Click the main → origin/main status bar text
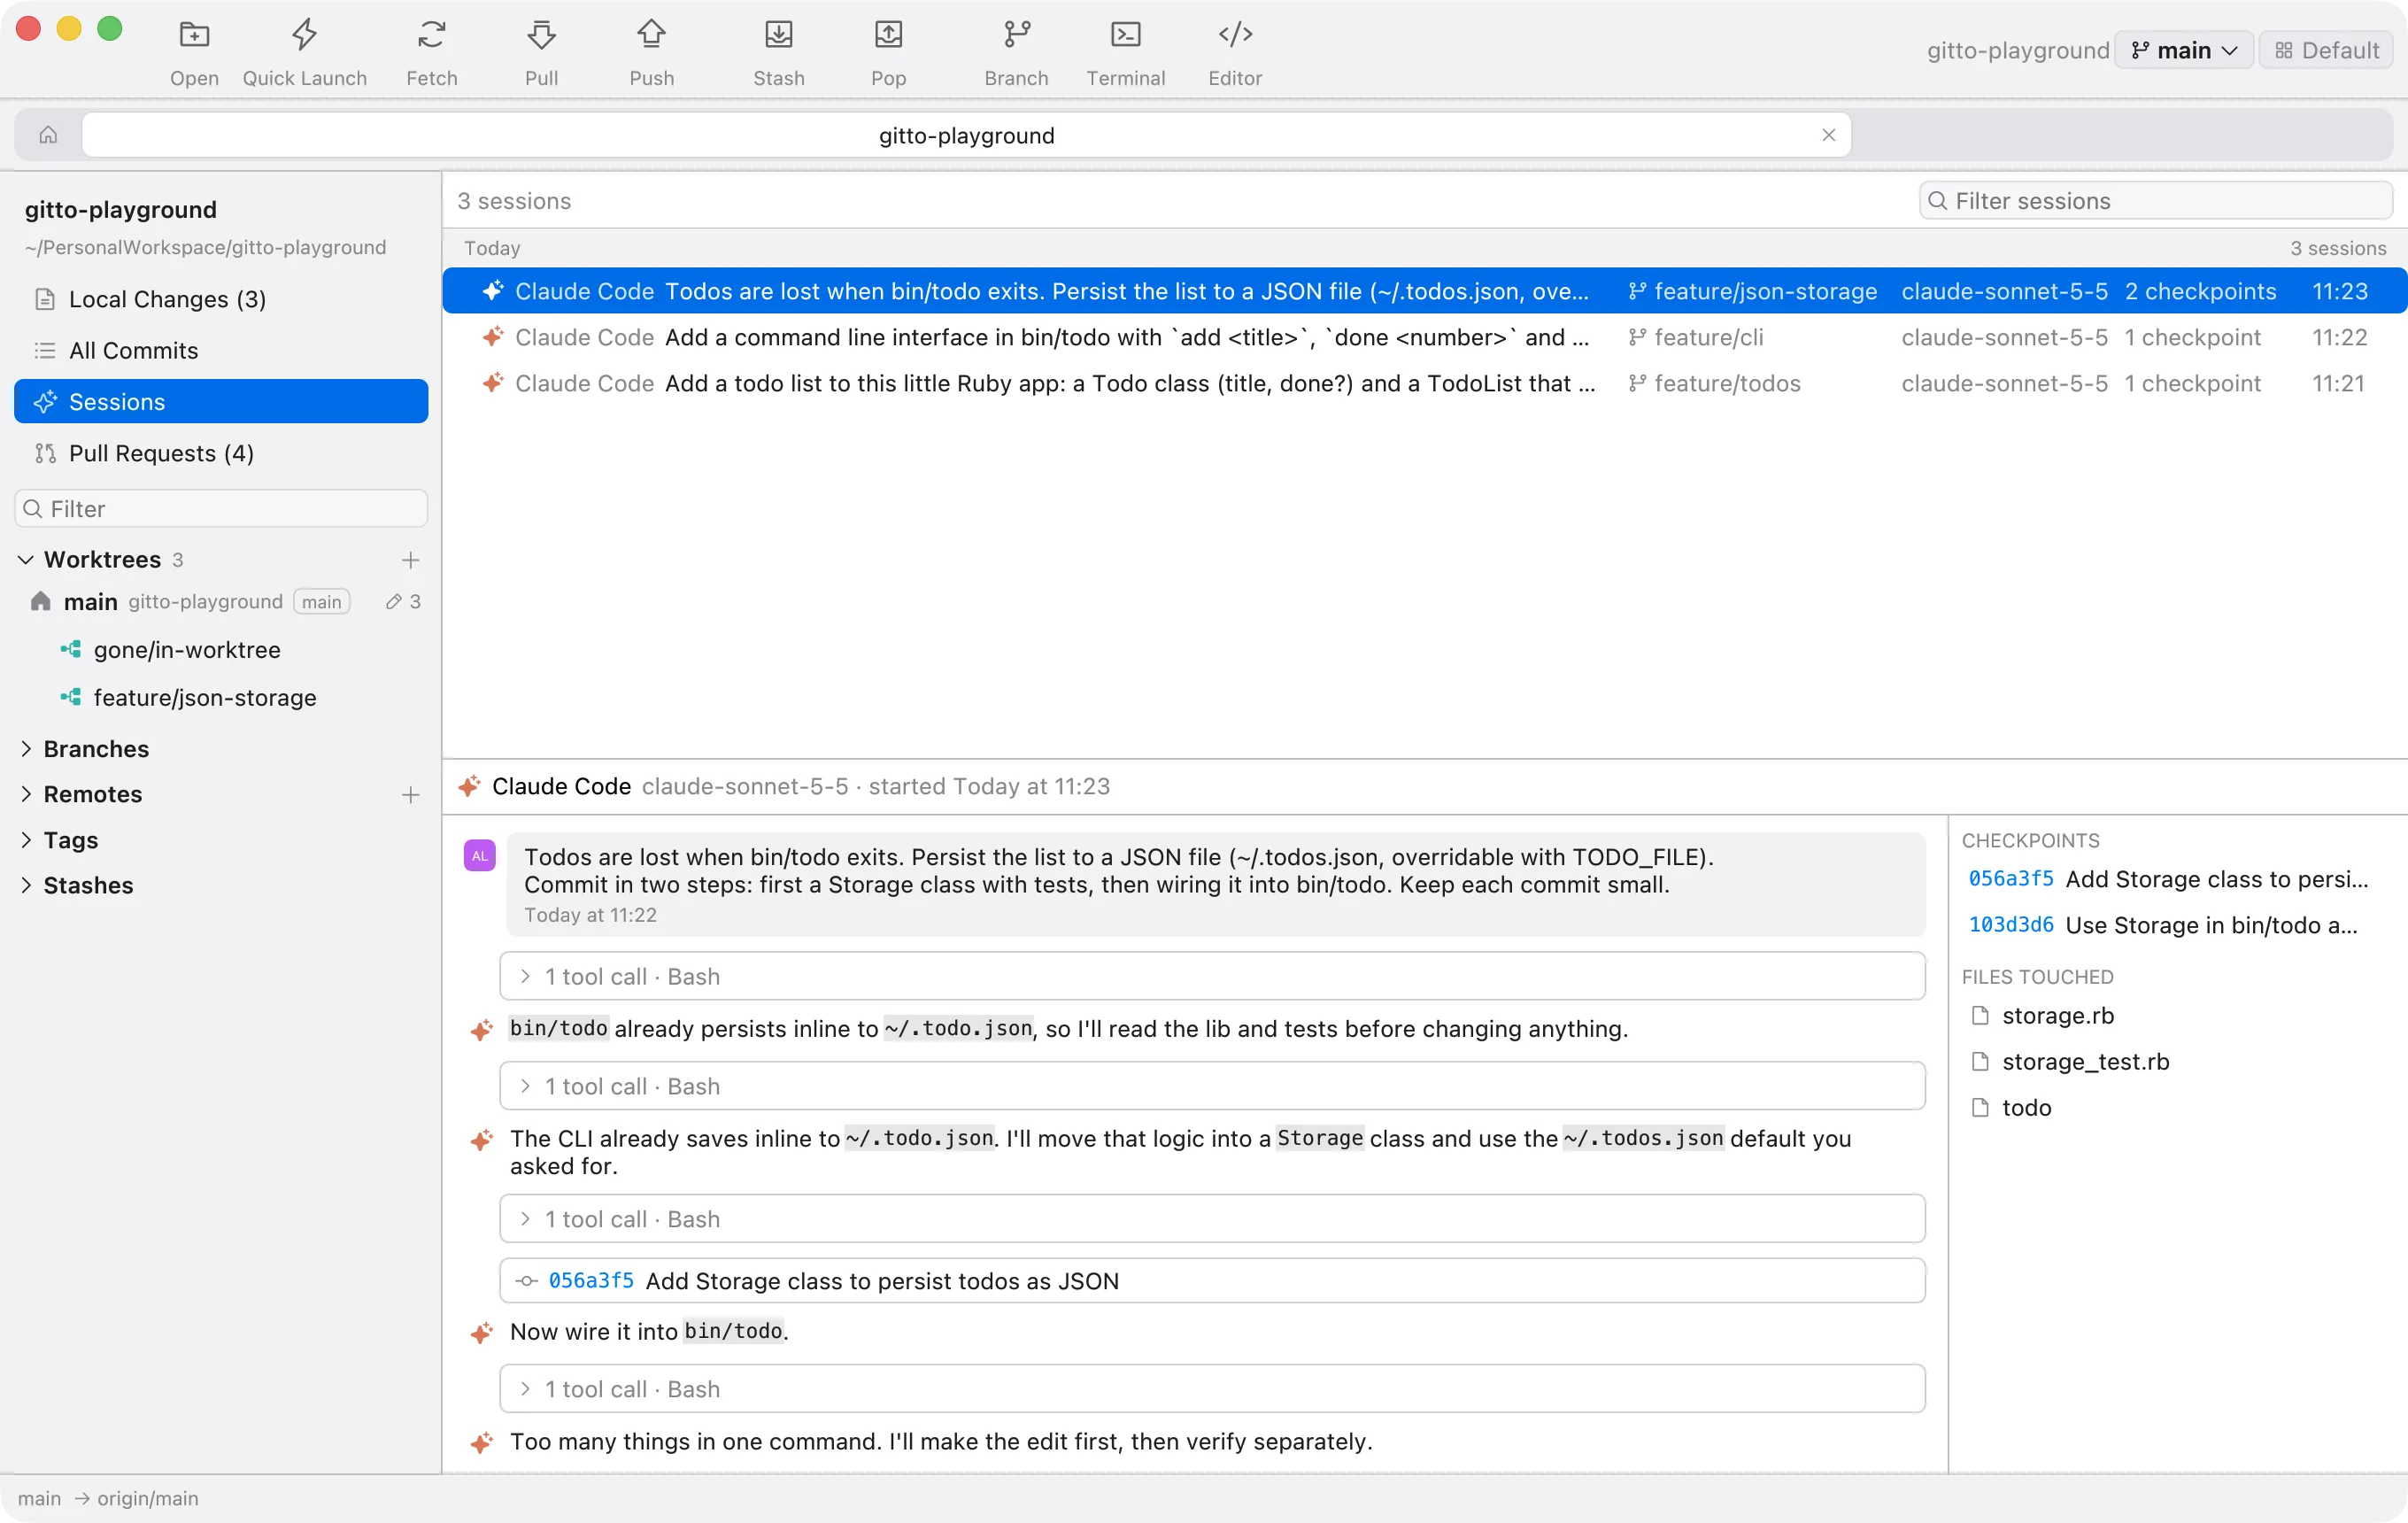The width and height of the screenshot is (2408, 1523). 108,1497
